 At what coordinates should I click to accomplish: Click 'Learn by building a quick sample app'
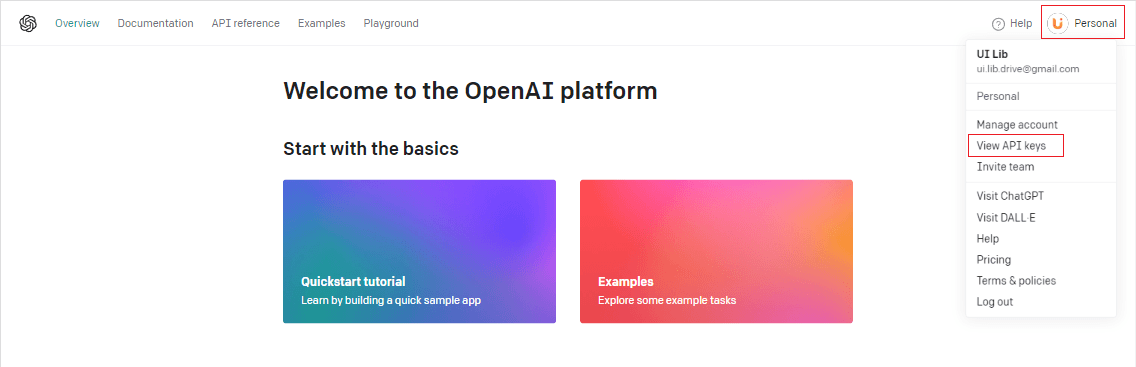[390, 300]
